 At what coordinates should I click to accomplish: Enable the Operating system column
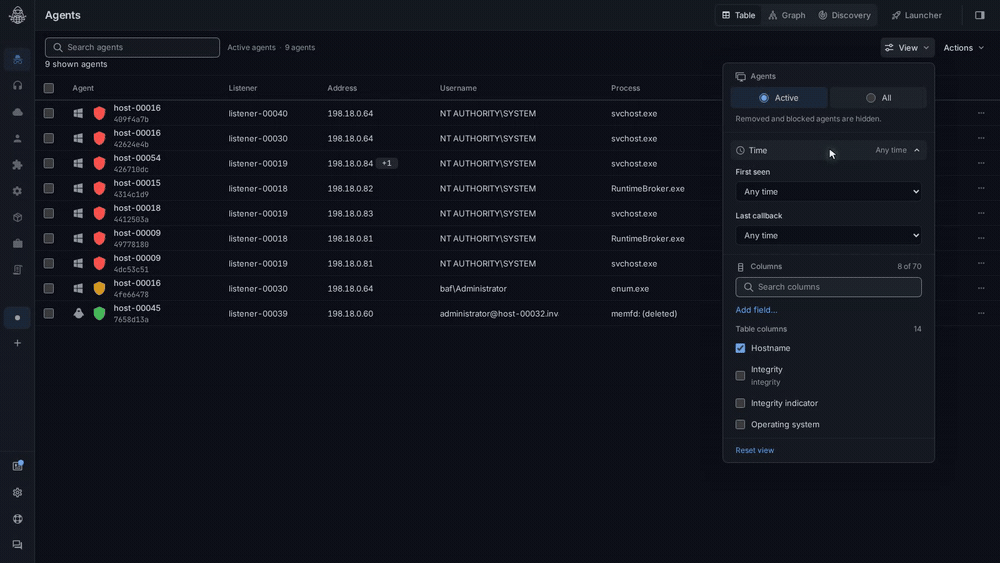tap(740, 424)
